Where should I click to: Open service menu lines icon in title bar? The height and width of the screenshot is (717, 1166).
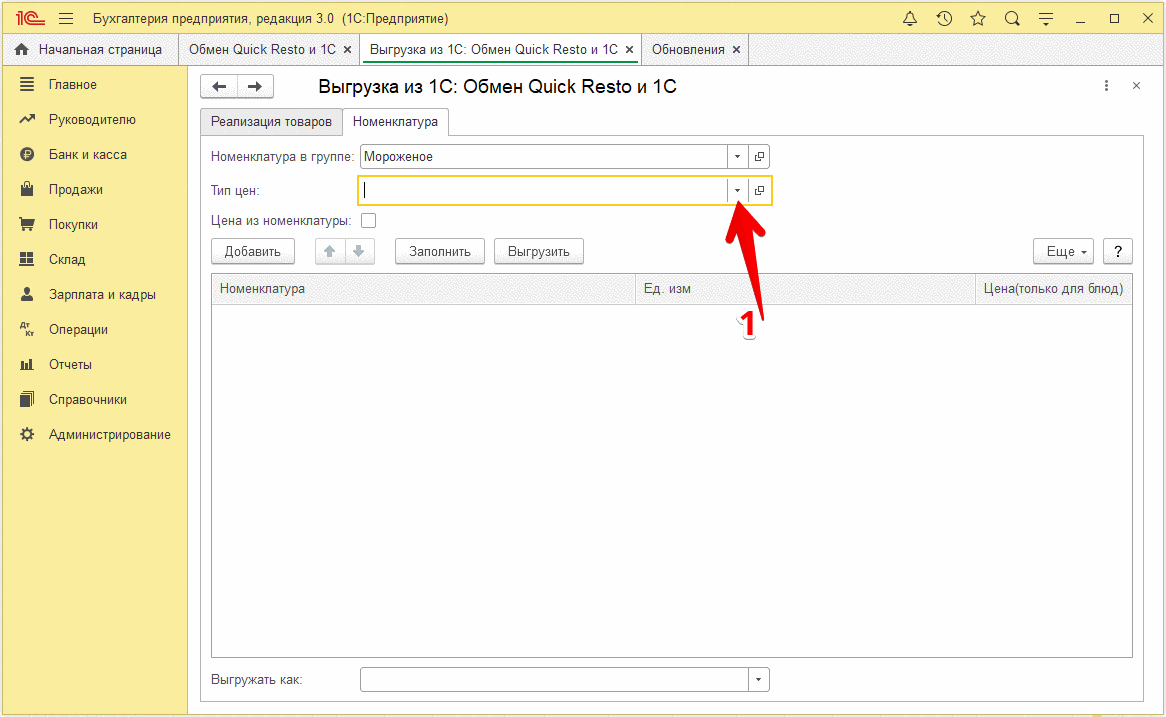click(x=1046, y=19)
